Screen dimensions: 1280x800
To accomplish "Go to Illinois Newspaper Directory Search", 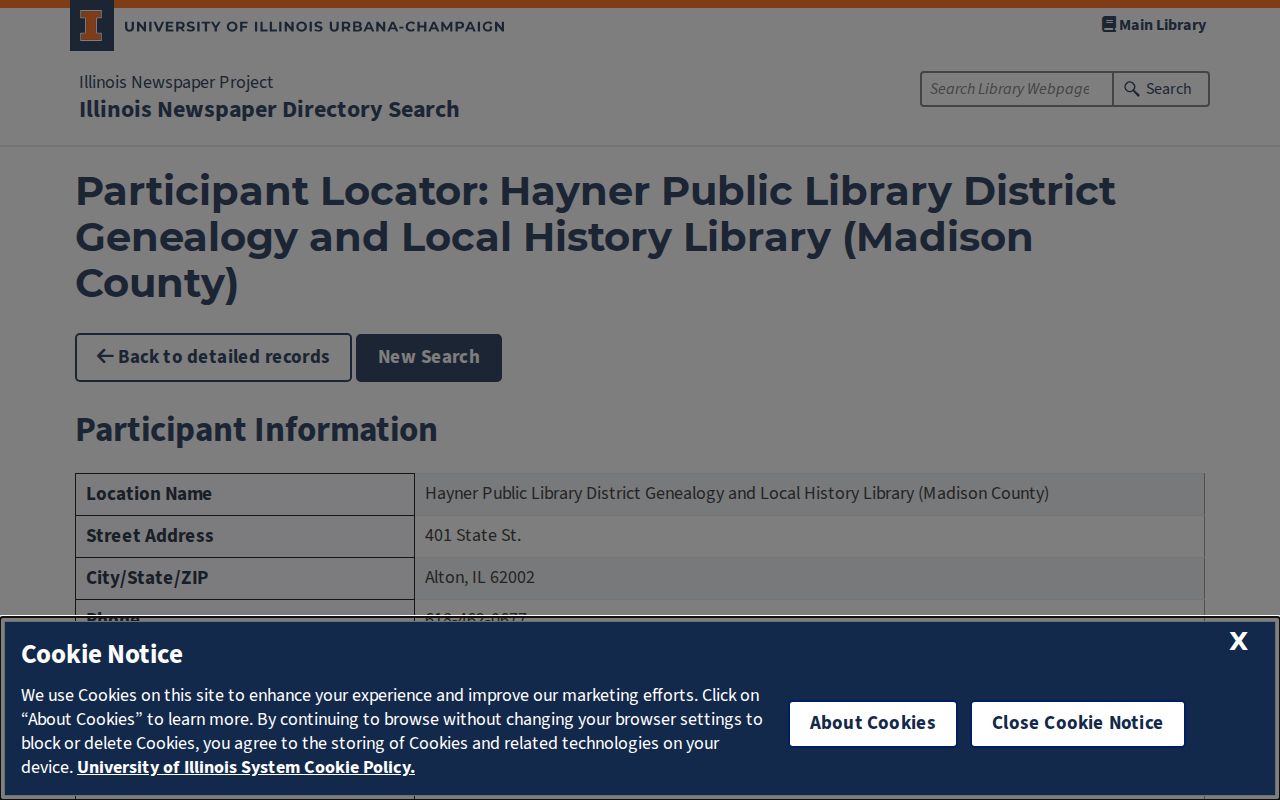I will coord(269,109).
